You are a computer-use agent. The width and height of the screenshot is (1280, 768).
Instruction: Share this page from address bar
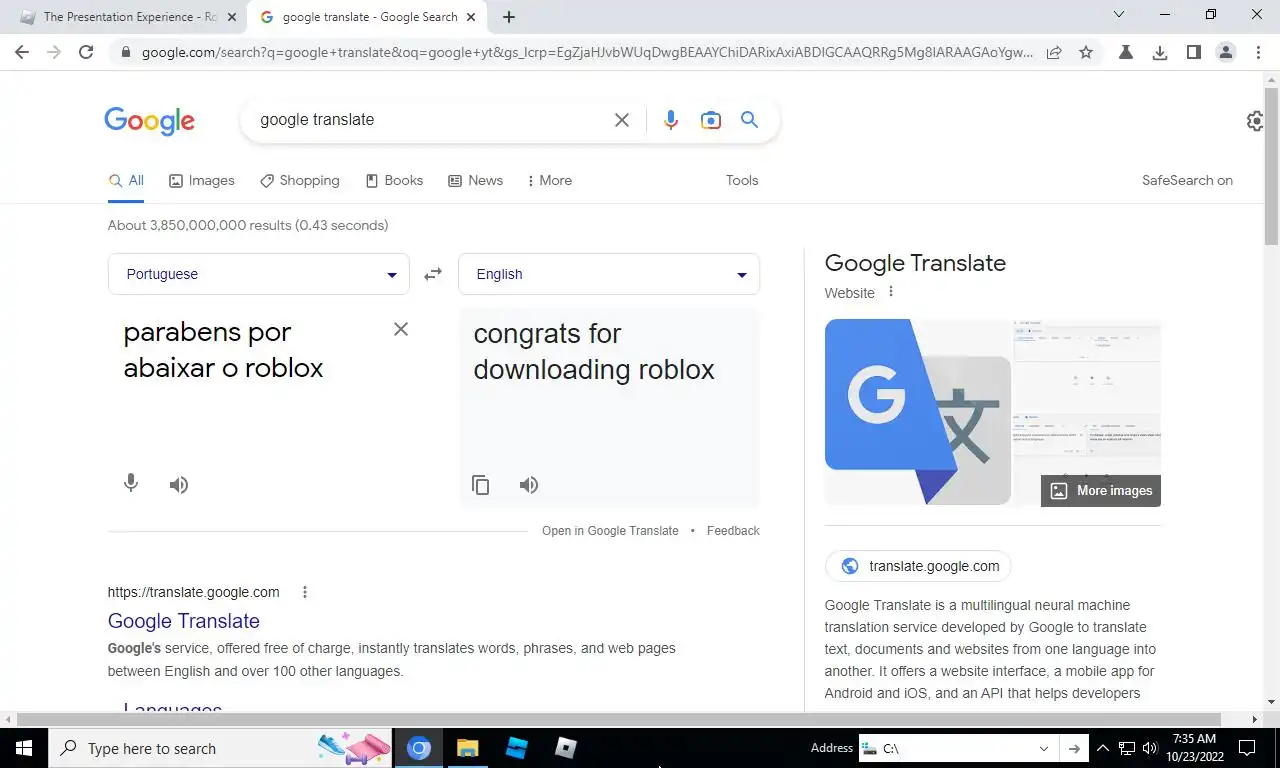click(1054, 52)
